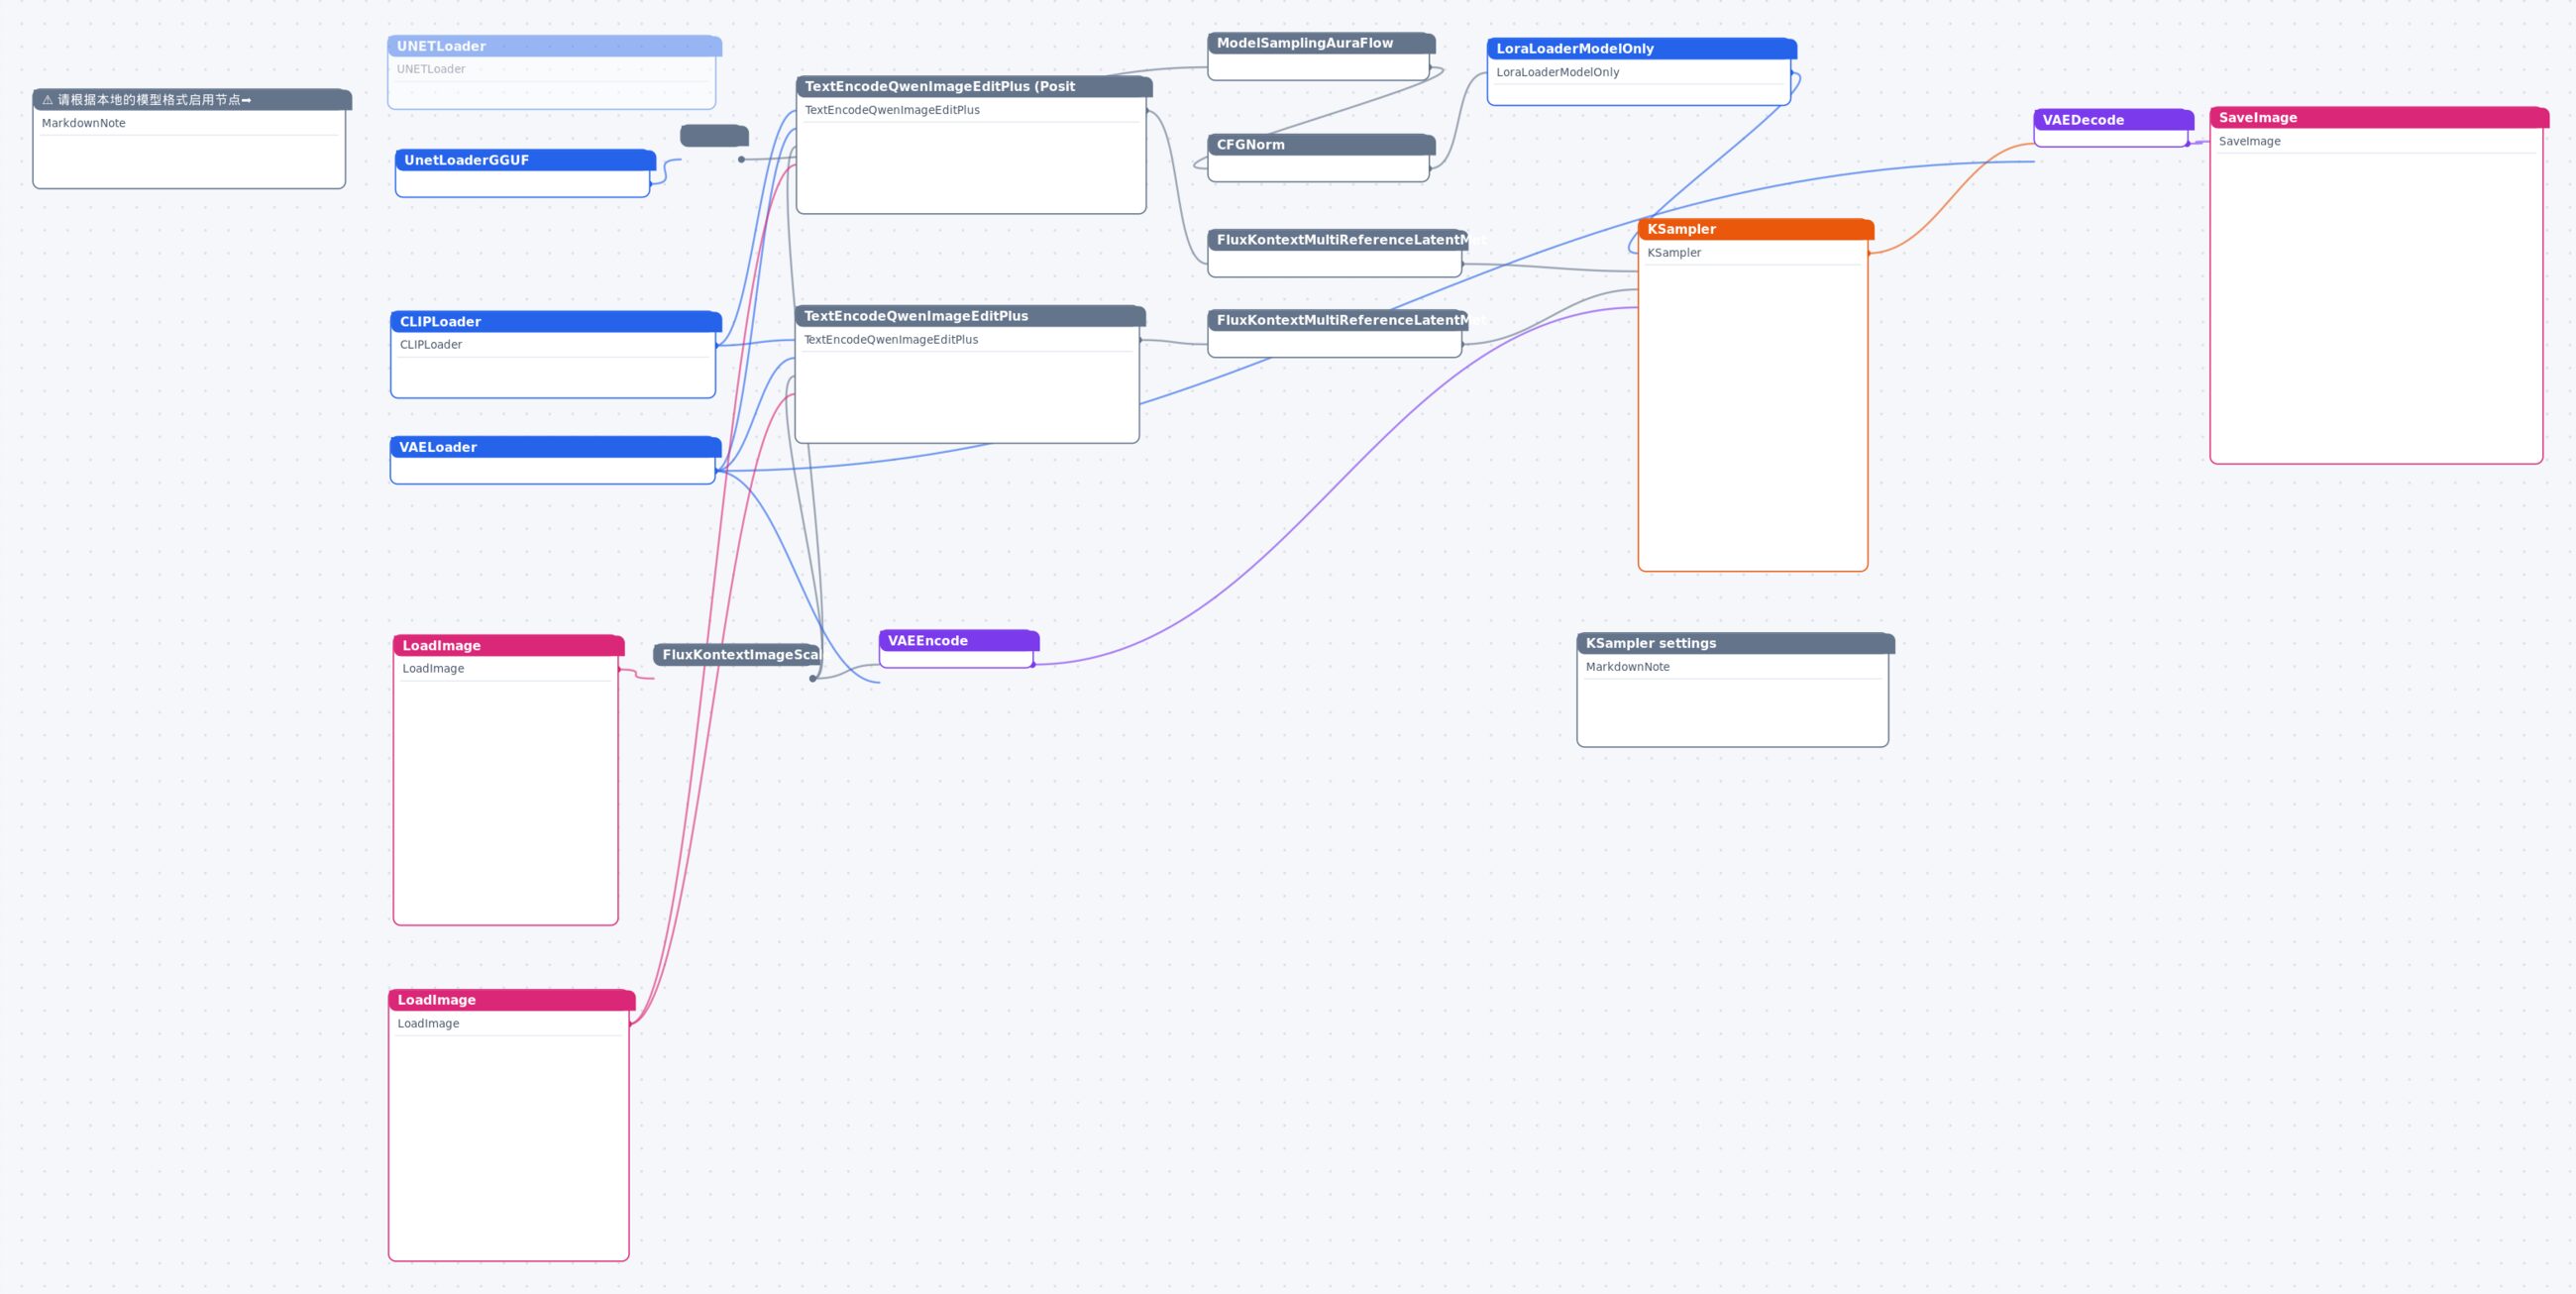Click the VAELoader node header
The width and height of the screenshot is (2576, 1294).
(555, 447)
